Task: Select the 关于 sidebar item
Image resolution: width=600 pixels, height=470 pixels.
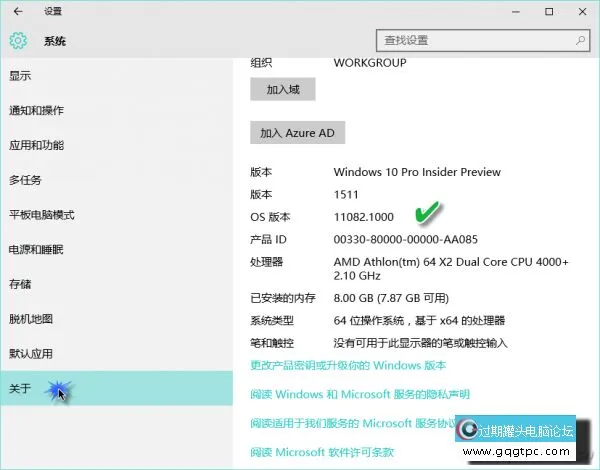Action: click(x=21, y=389)
